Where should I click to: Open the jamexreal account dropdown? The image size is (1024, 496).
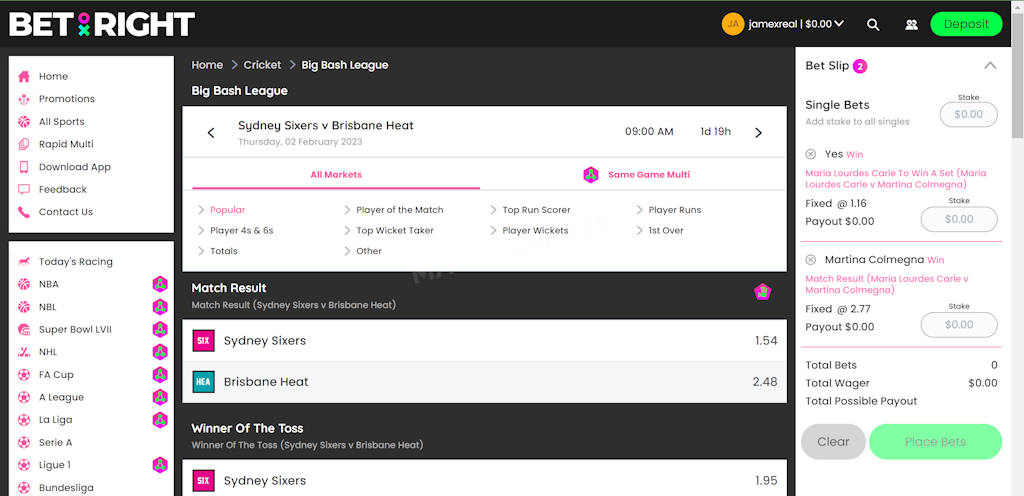click(x=795, y=24)
